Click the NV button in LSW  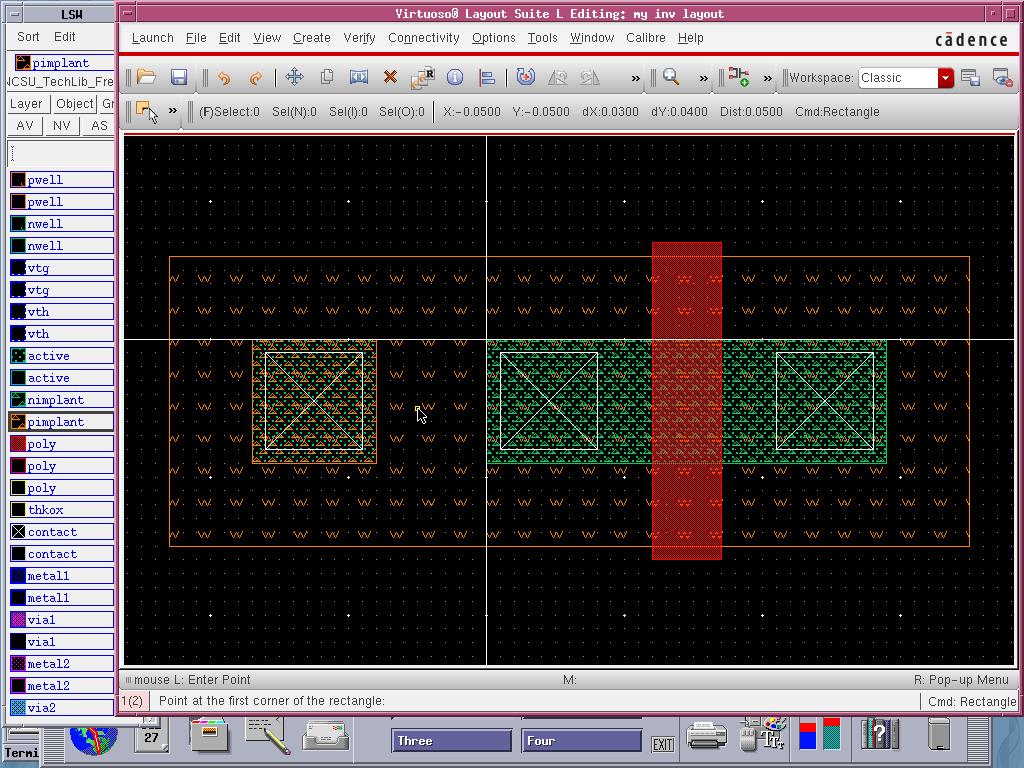[x=61, y=125]
